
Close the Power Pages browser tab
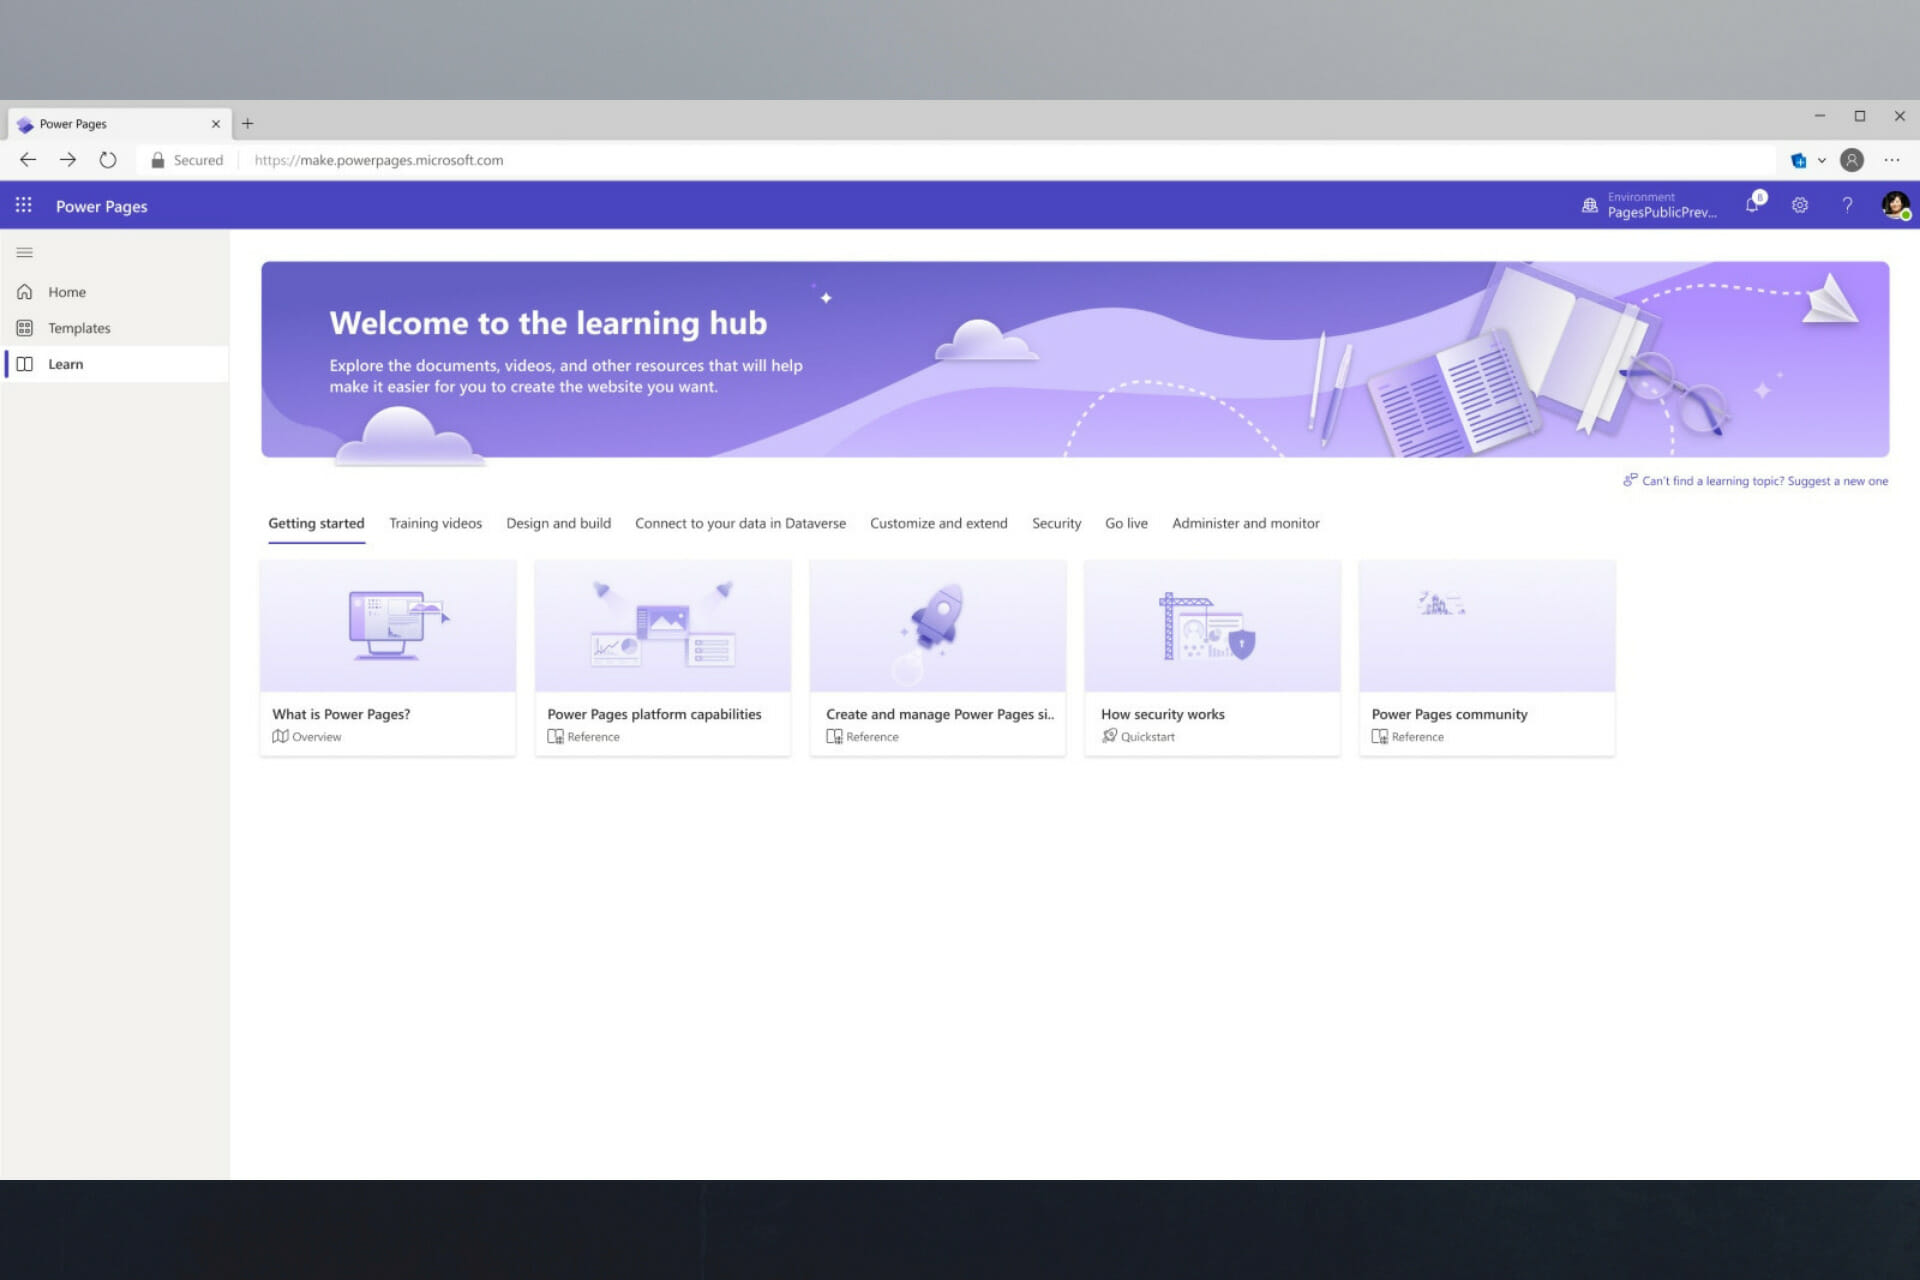(215, 124)
